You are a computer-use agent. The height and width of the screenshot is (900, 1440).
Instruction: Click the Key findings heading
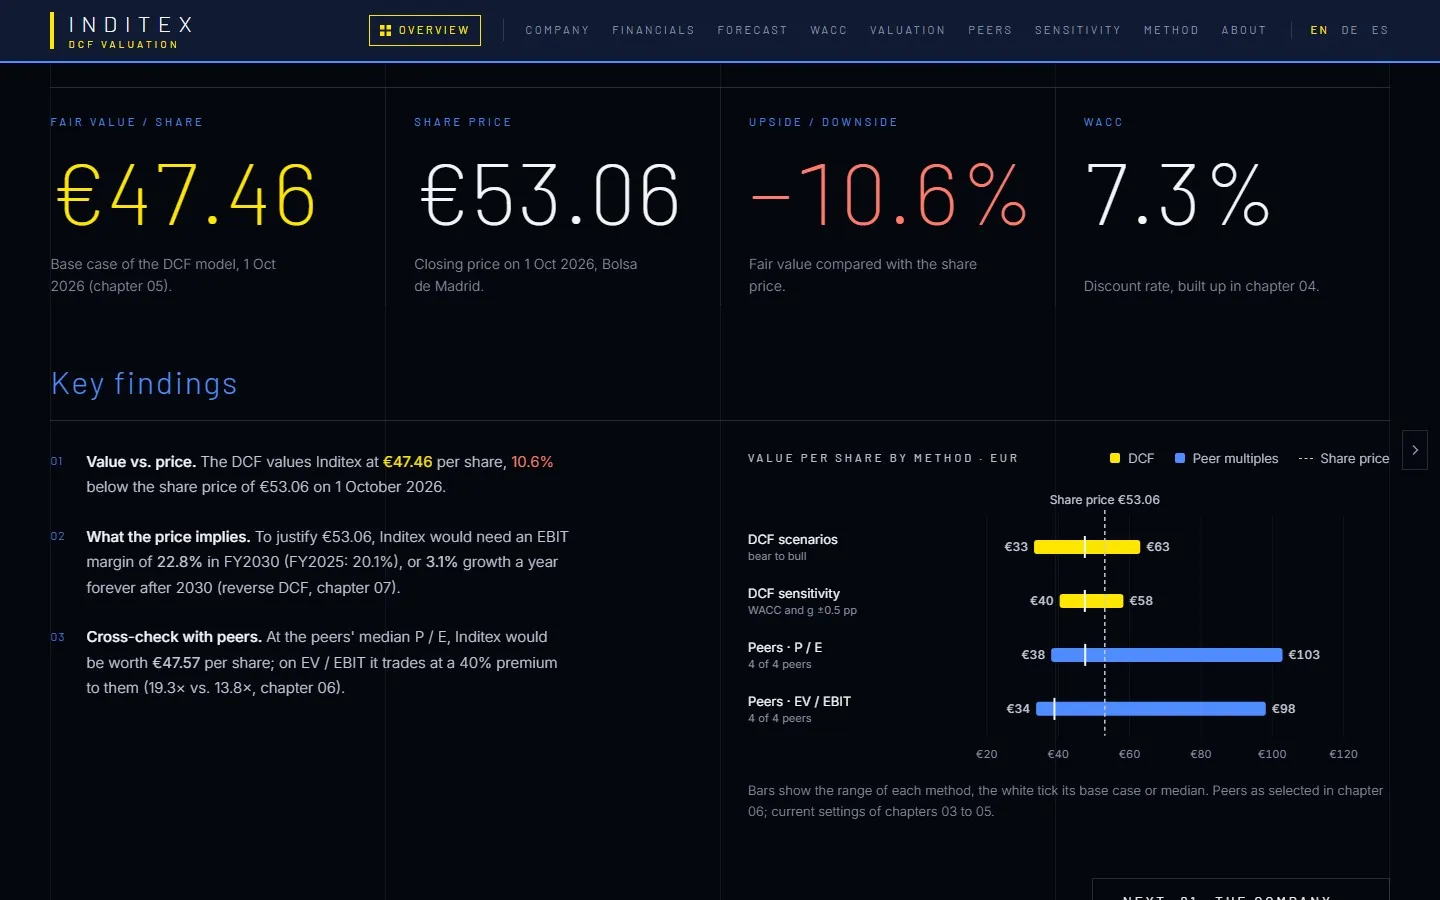coord(144,384)
